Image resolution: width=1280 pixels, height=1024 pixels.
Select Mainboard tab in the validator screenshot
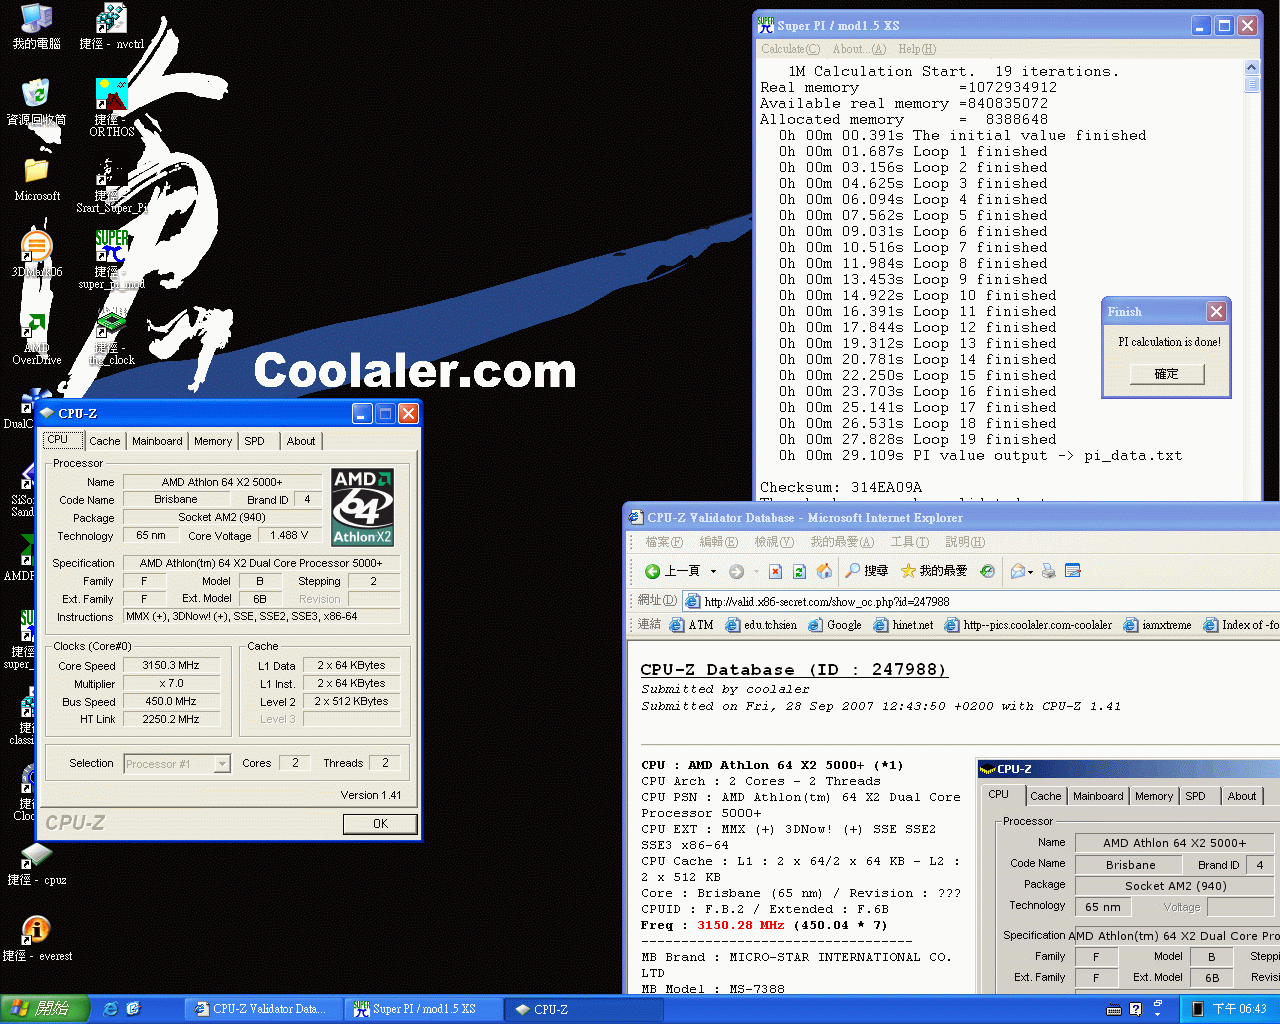(1098, 796)
